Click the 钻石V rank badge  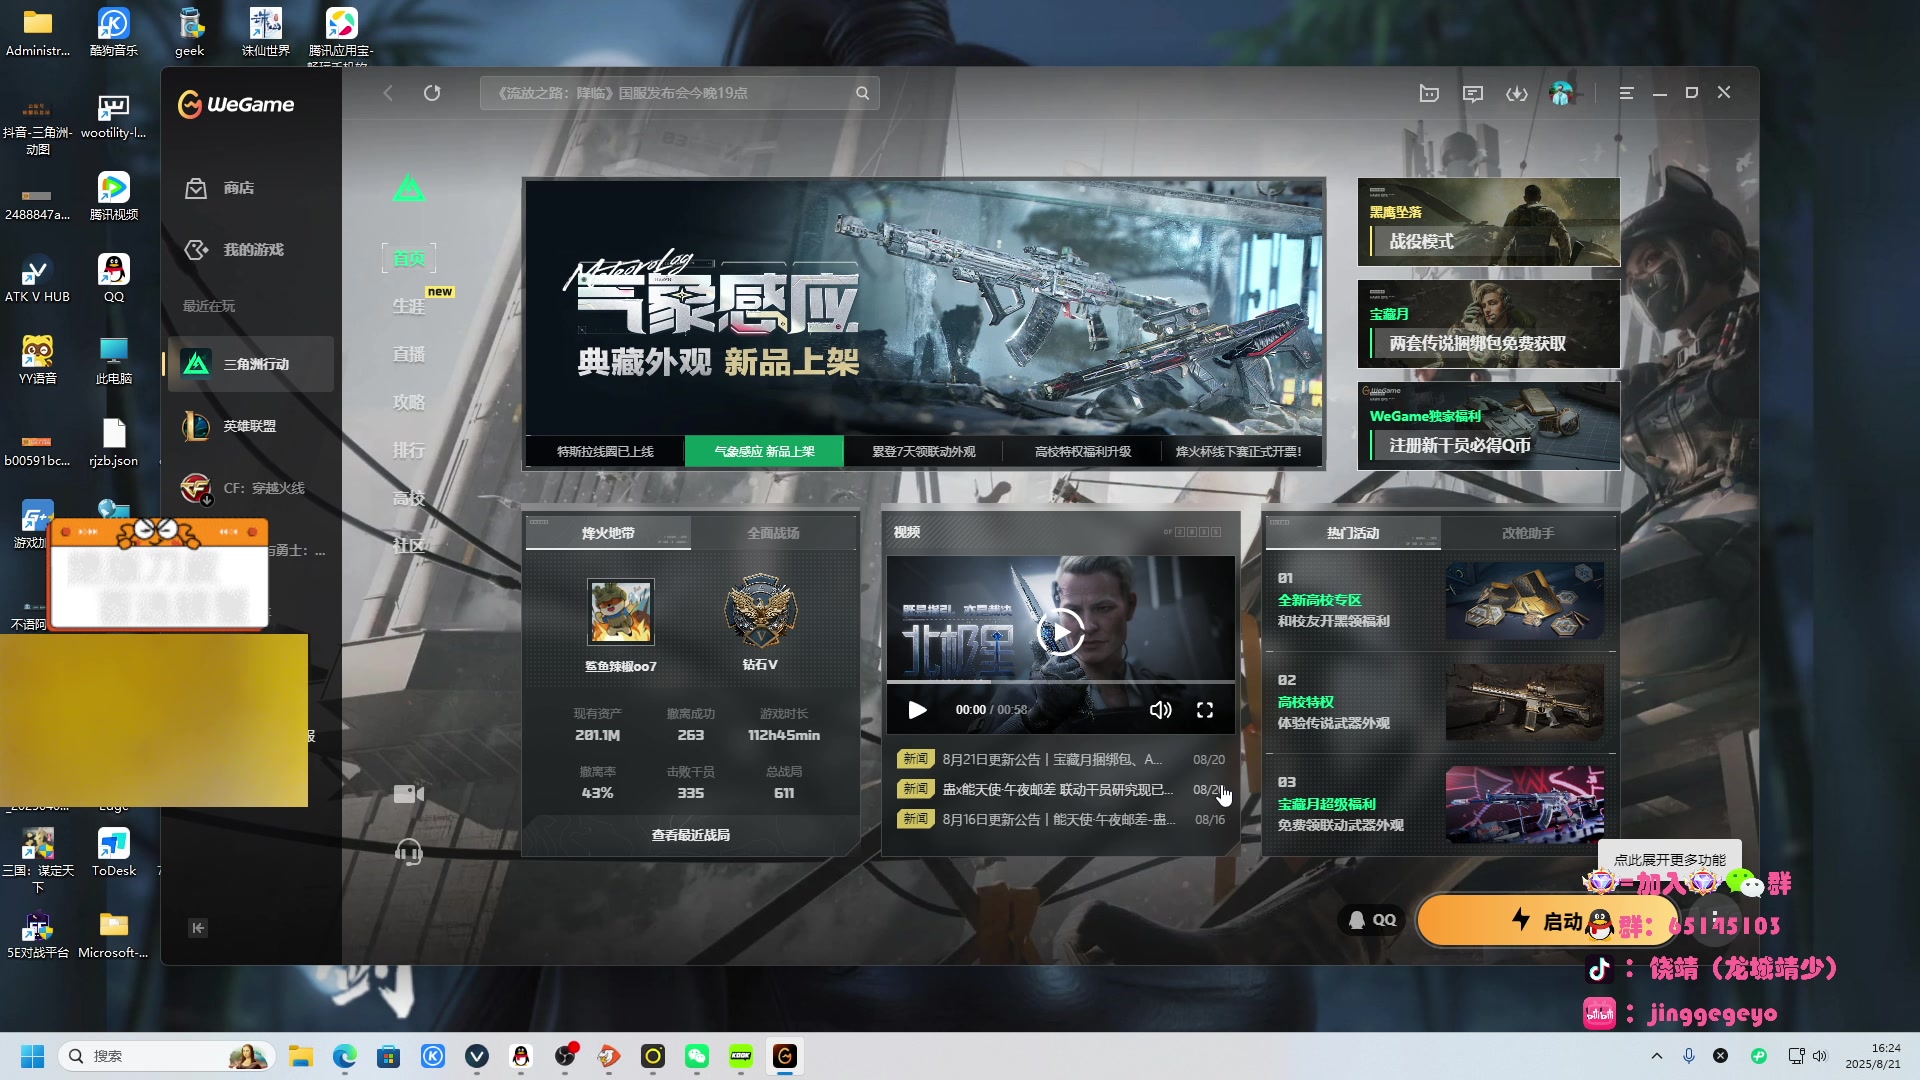760,611
